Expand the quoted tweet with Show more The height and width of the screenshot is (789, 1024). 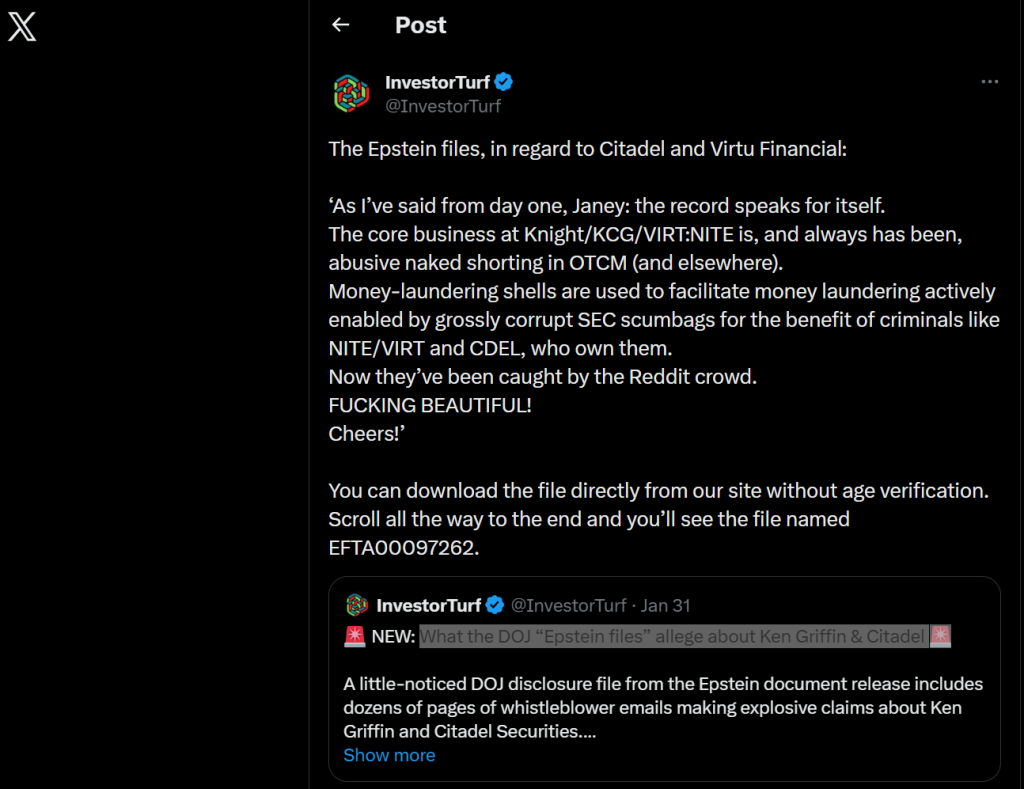389,755
